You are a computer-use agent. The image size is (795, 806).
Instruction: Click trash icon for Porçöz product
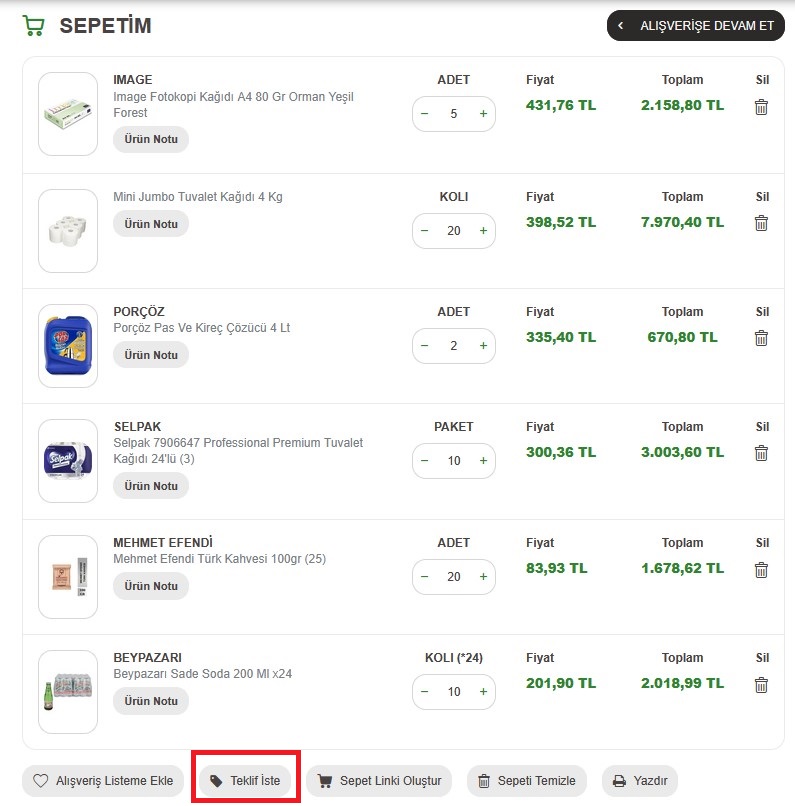(761, 338)
